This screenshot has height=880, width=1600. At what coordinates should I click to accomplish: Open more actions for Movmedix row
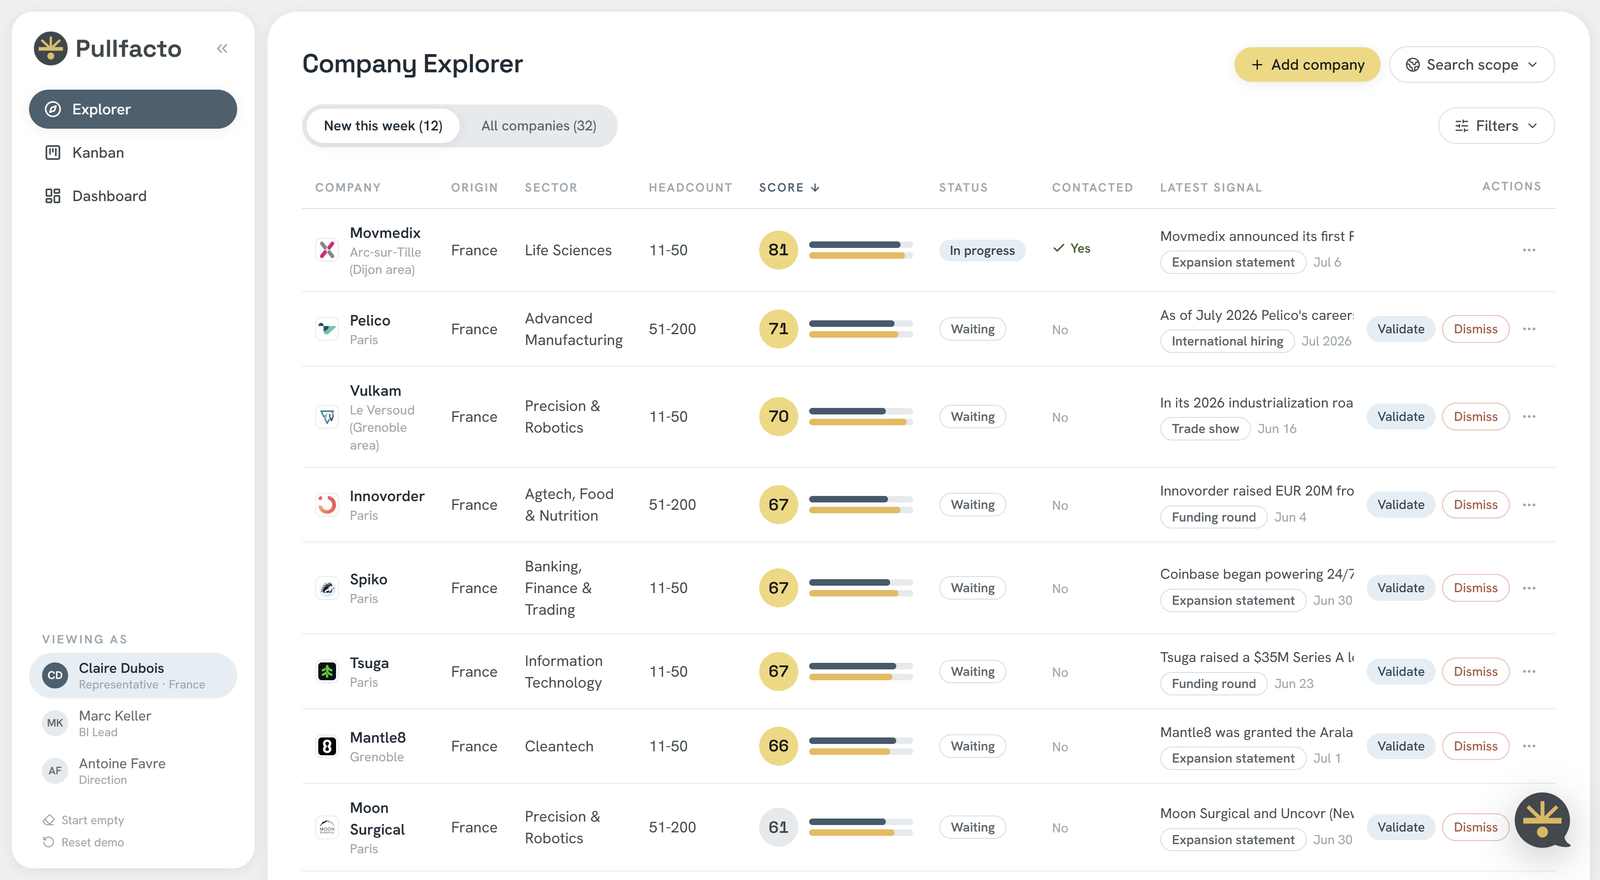pyautogui.click(x=1529, y=250)
